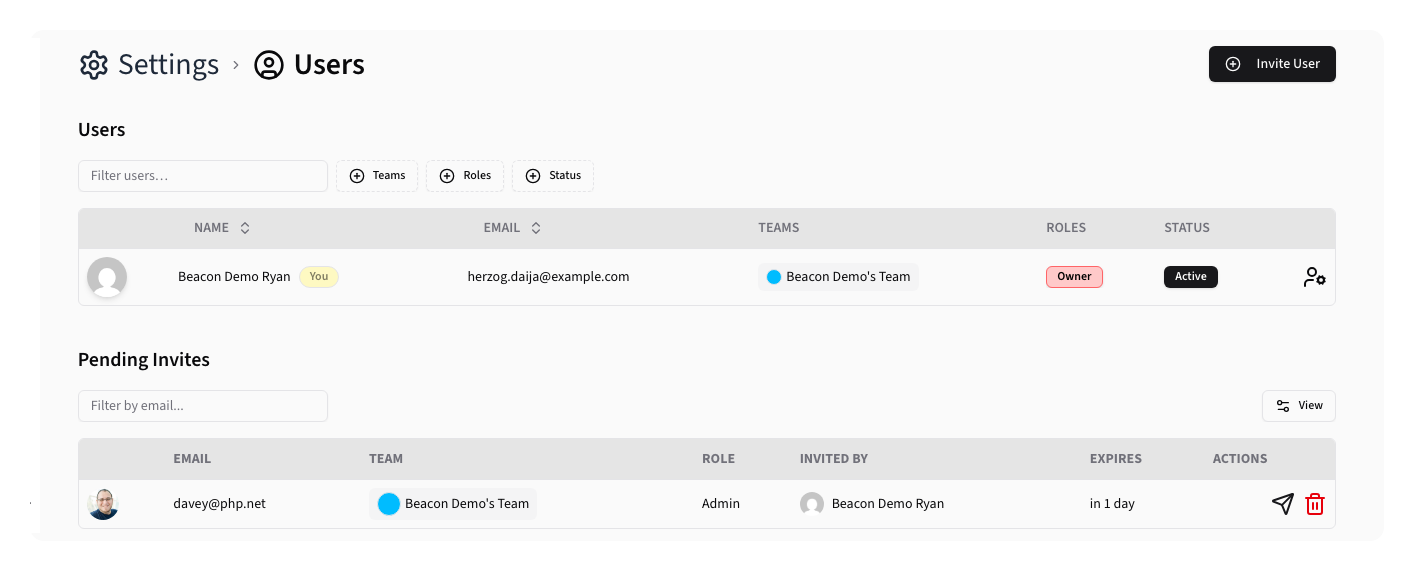
Task: Click the Filter by email input field
Action: 203,405
